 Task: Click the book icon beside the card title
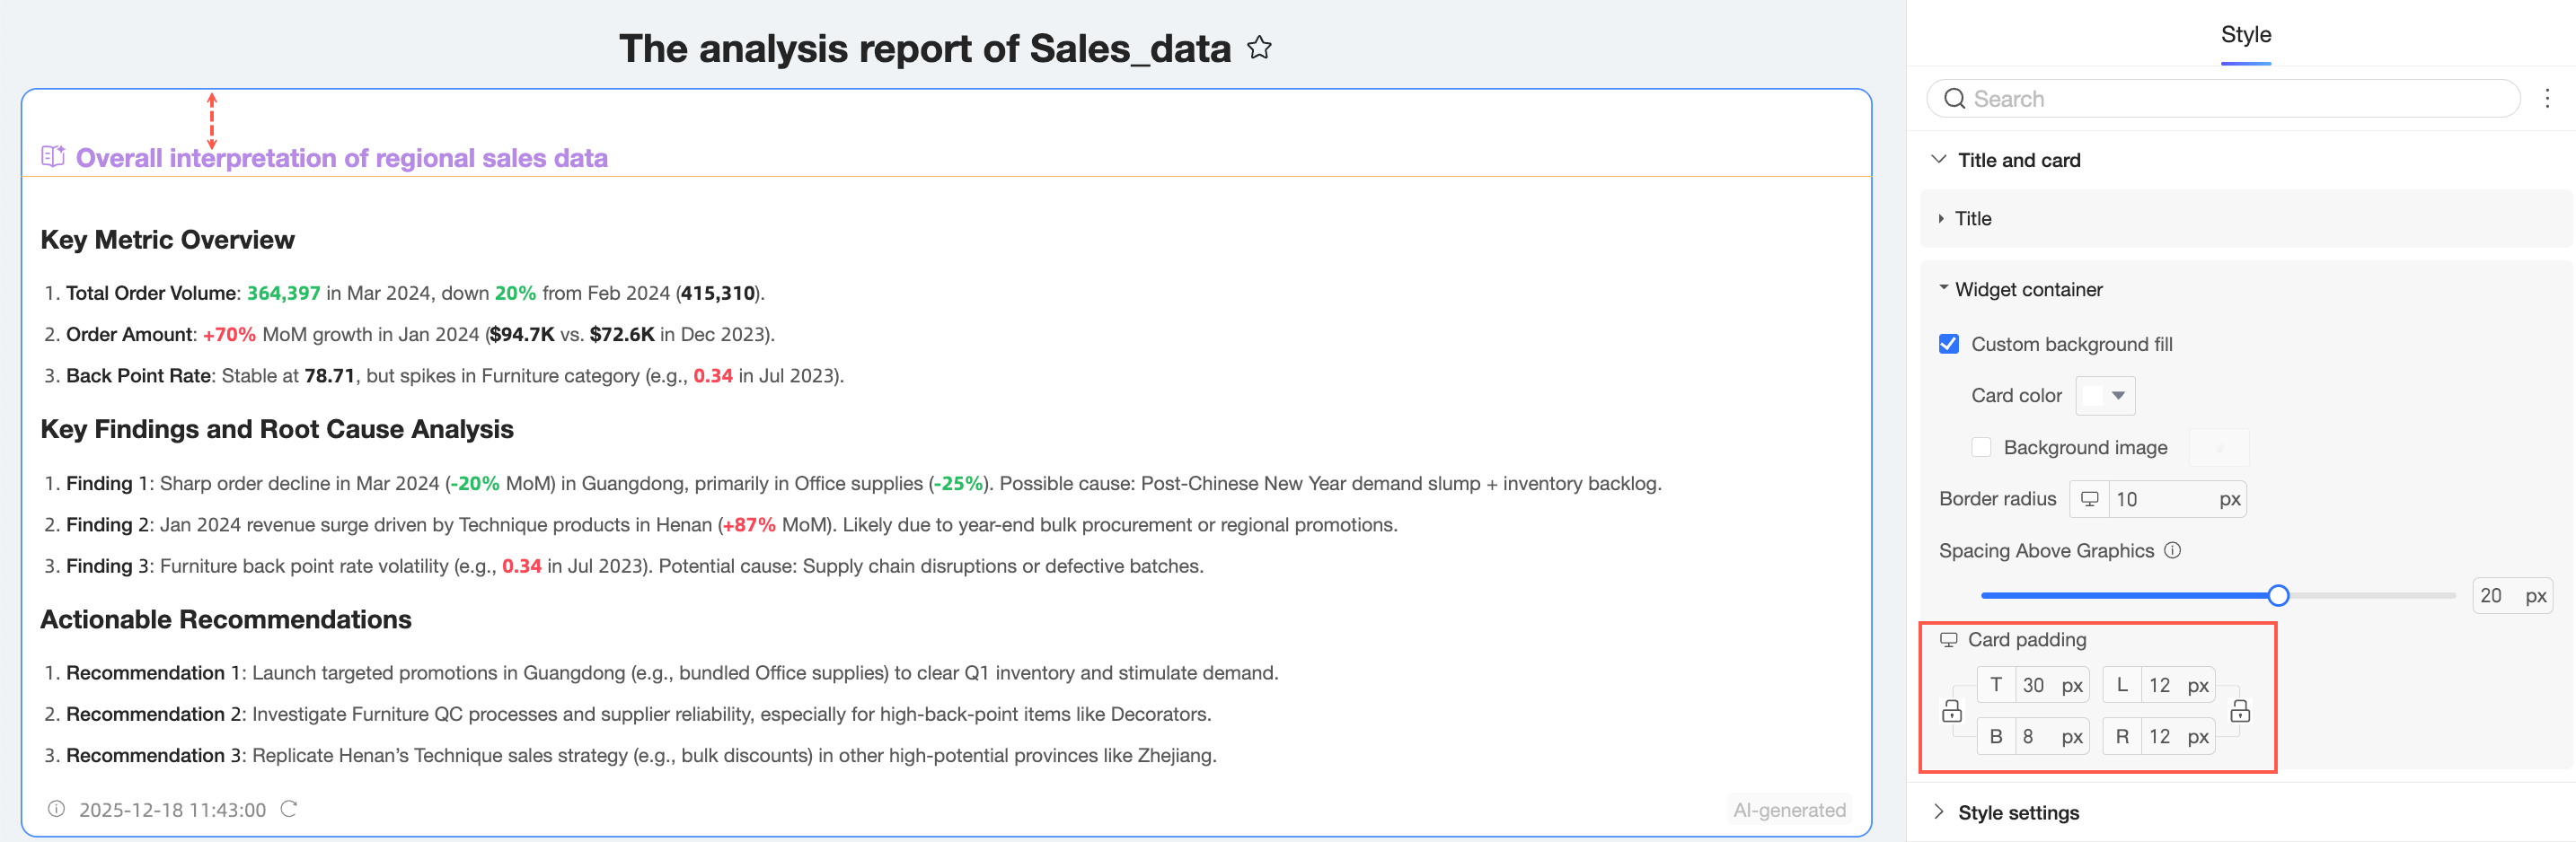click(53, 157)
